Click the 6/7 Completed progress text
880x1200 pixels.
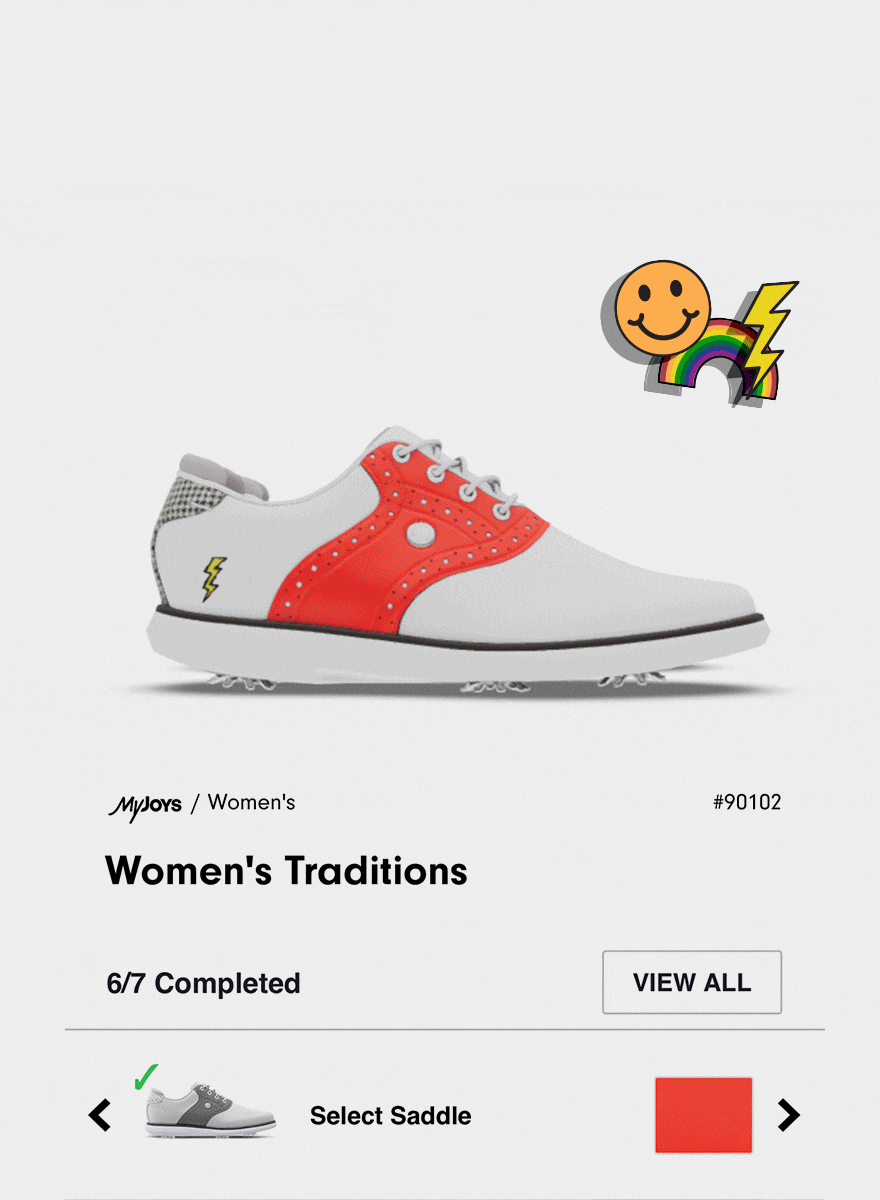204,983
